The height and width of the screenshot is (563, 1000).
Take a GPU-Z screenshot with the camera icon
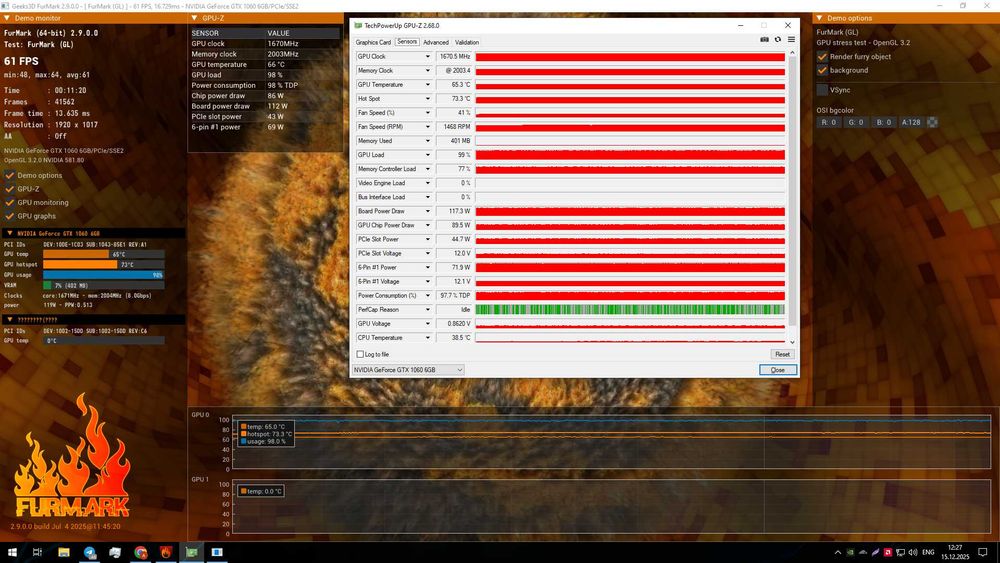point(764,40)
